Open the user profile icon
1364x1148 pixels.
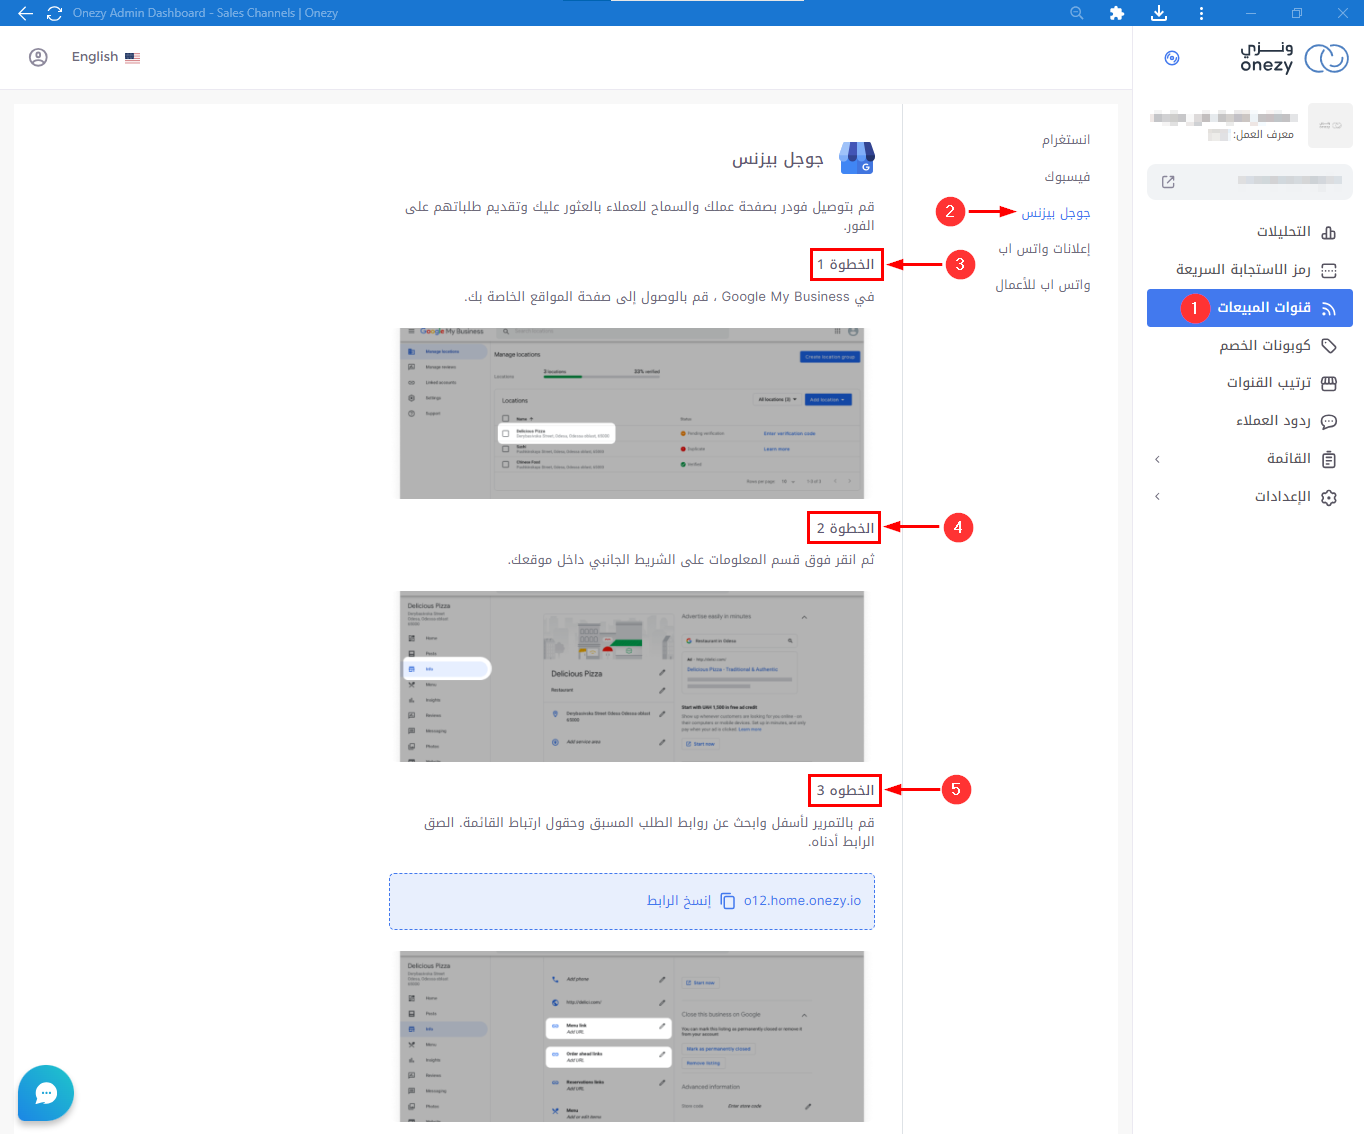(x=38, y=57)
